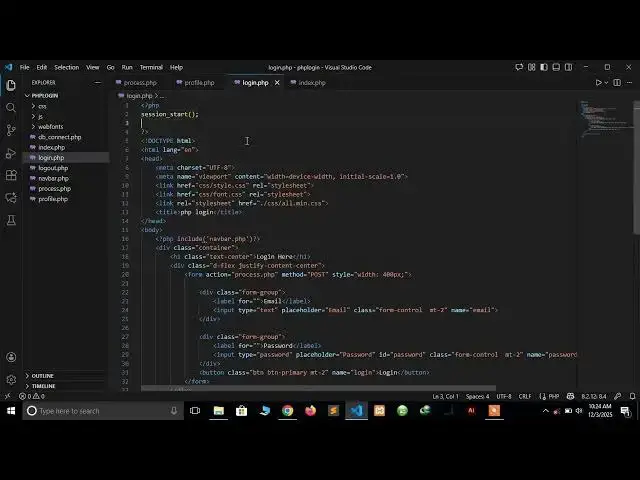Open the Extensions view
The height and width of the screenshot is (480, 640).
click(x=11, y=176)
